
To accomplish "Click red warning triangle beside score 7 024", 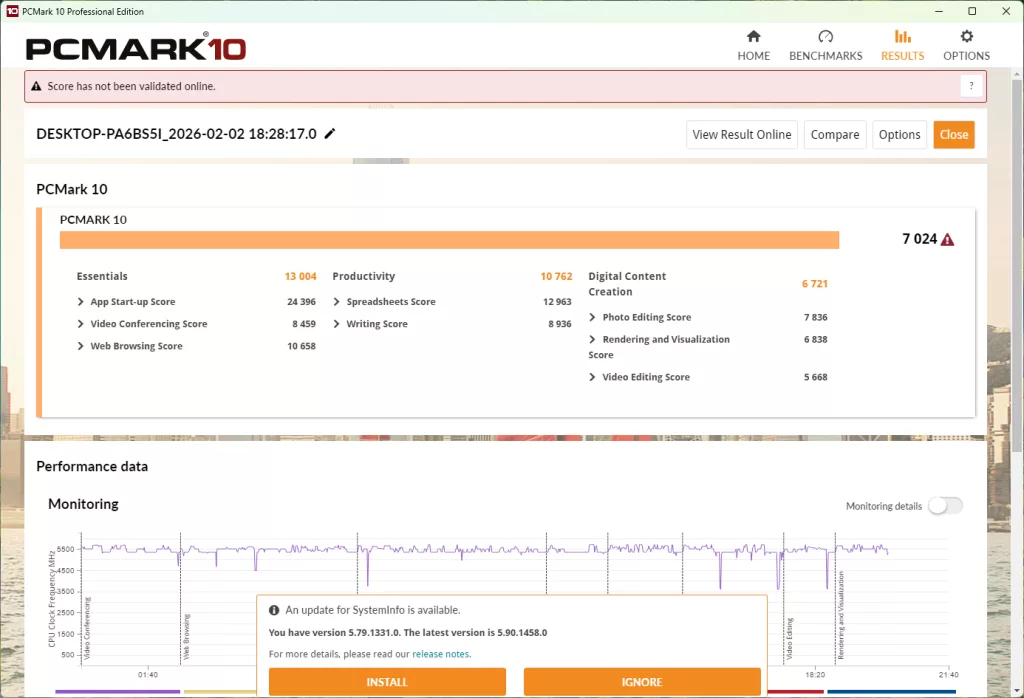I will point(947,240).
